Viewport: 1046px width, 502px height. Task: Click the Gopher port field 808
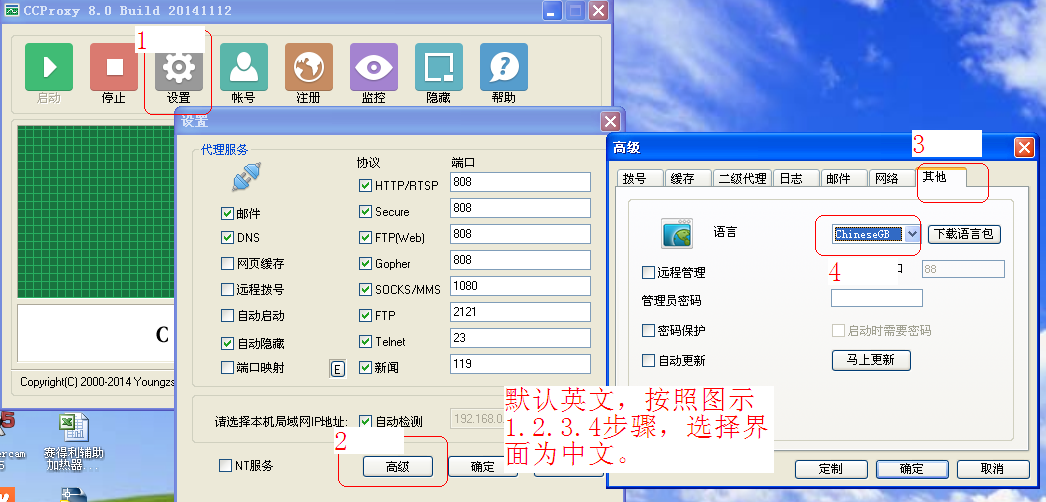click(520, 260)
